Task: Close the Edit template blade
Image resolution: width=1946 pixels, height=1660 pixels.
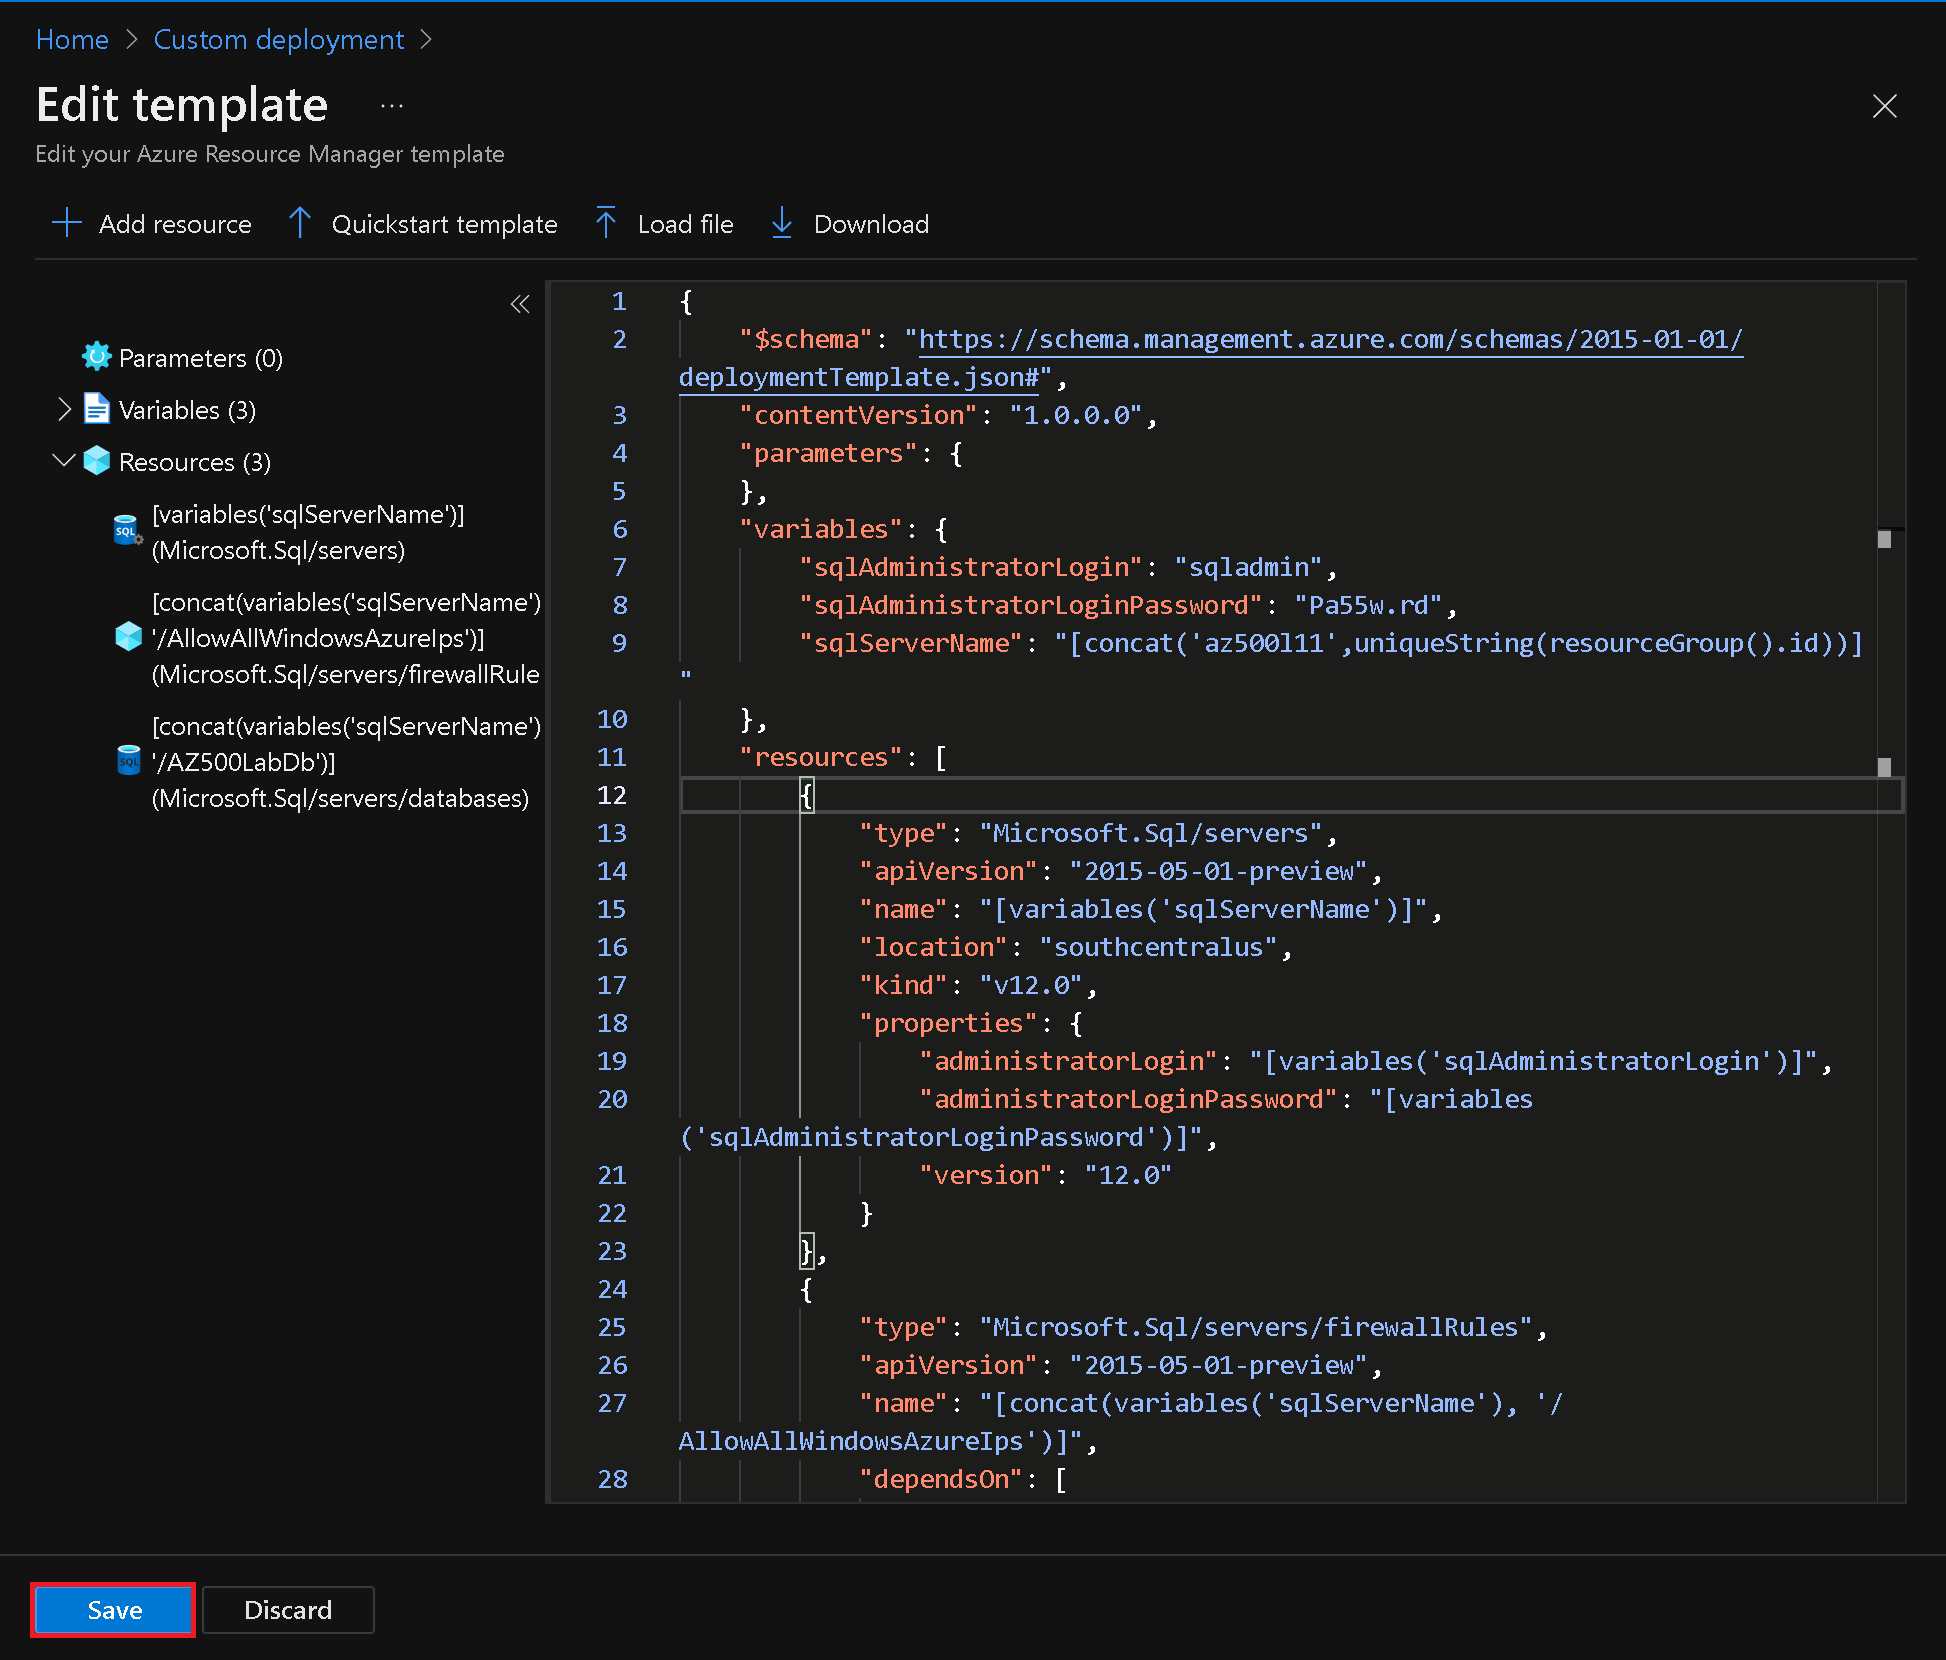Action: 1885,106
